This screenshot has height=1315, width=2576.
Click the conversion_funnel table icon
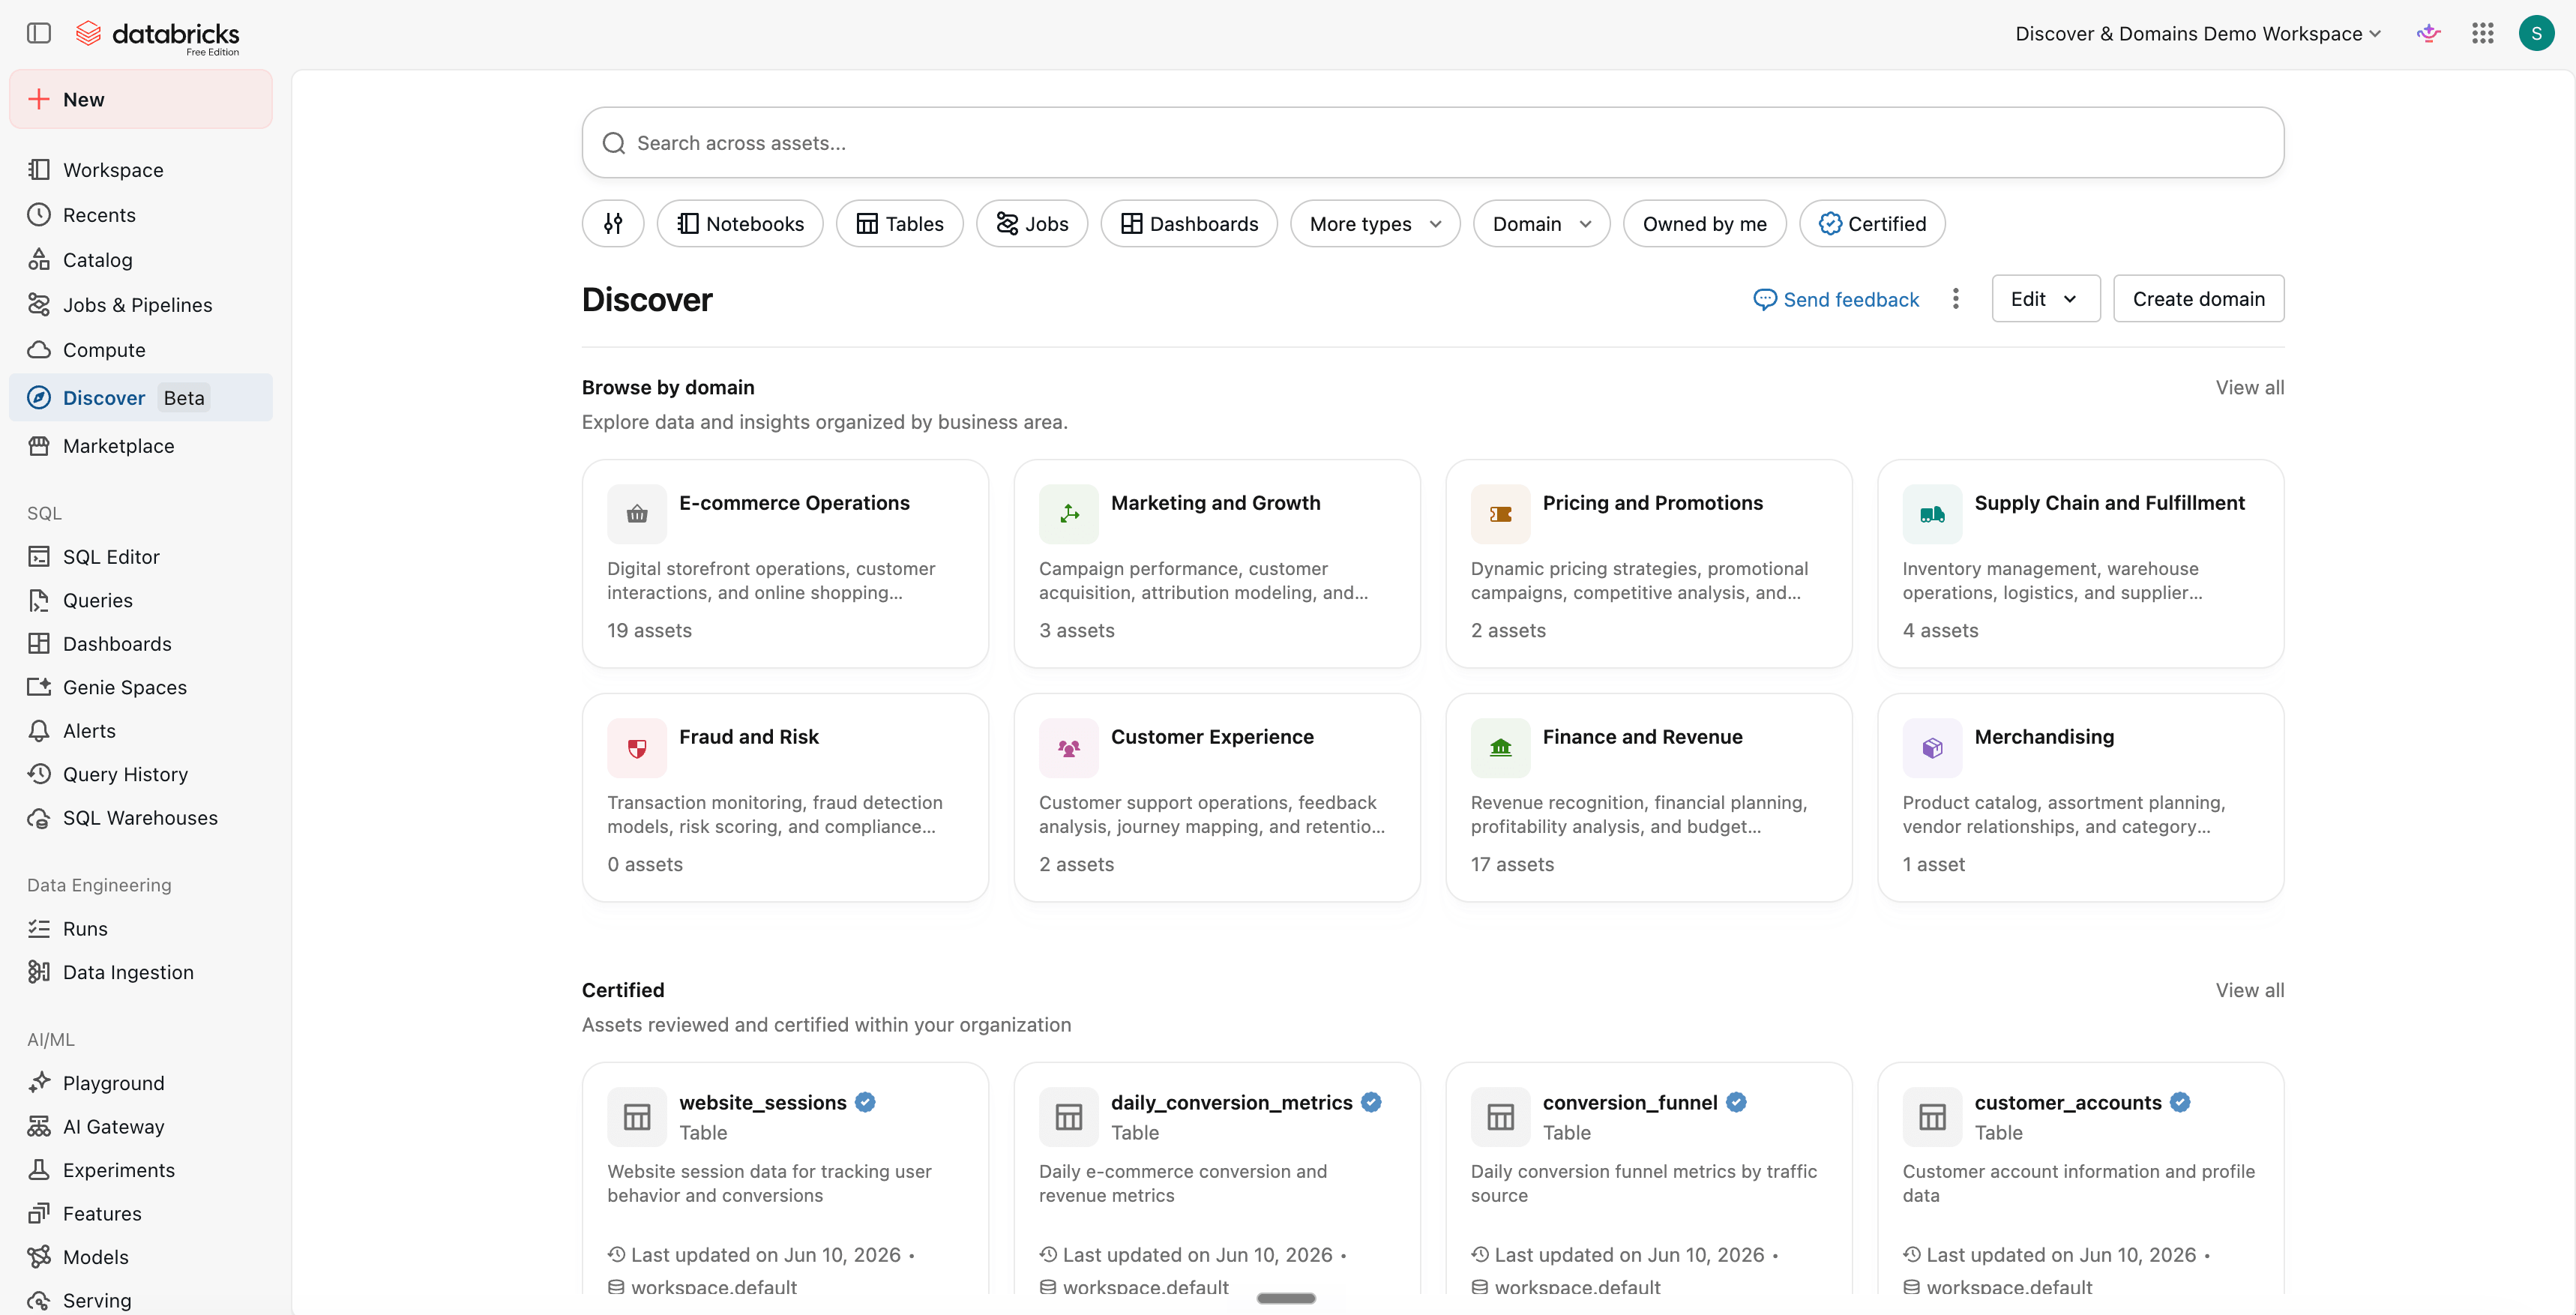pyautogui.click(x=1501, y=1117)
